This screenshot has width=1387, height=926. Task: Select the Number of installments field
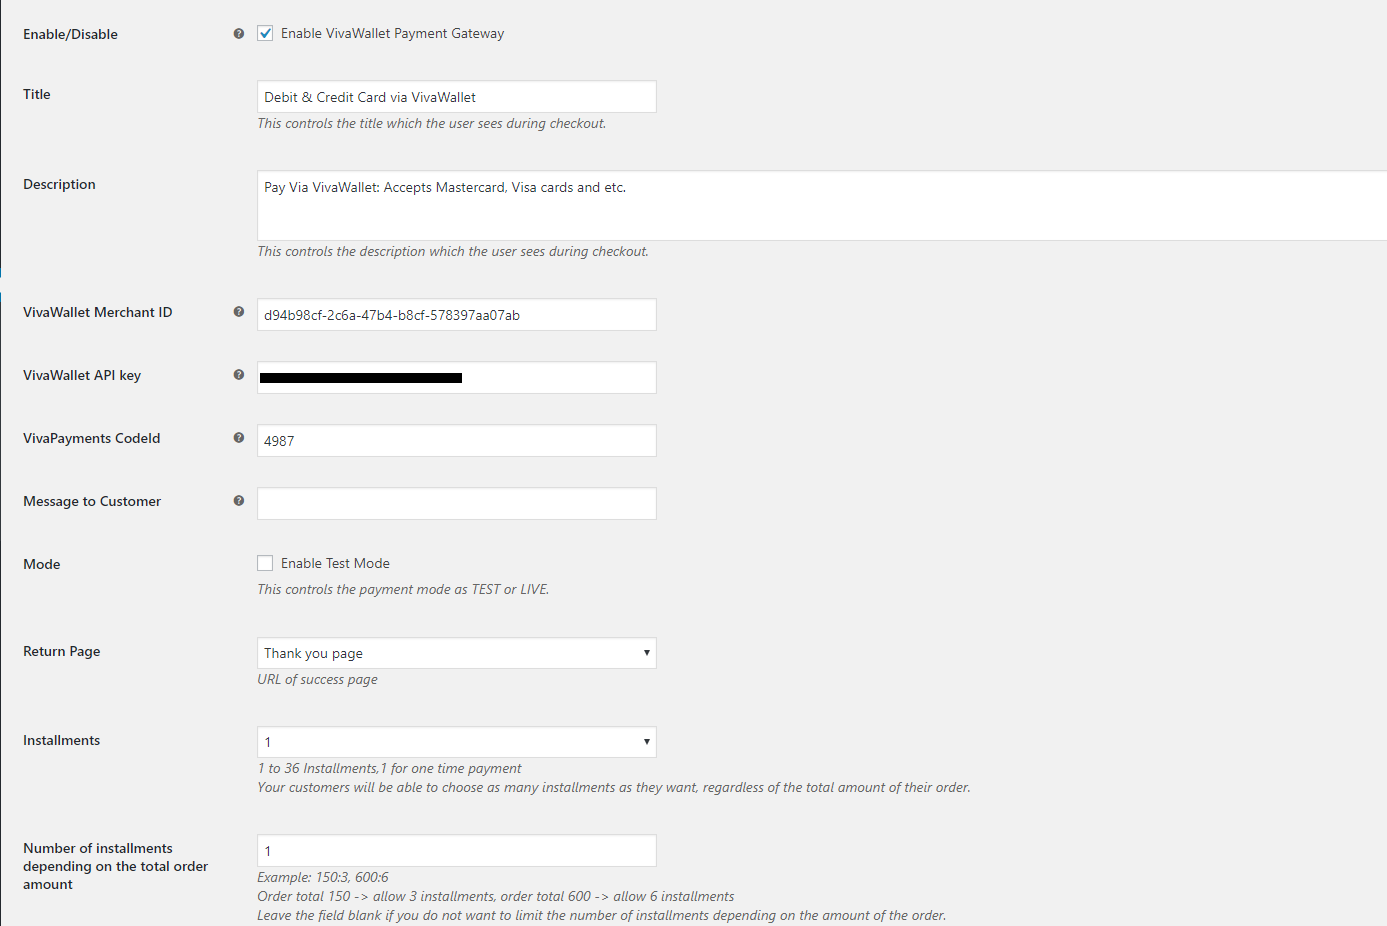pos(456,850)
